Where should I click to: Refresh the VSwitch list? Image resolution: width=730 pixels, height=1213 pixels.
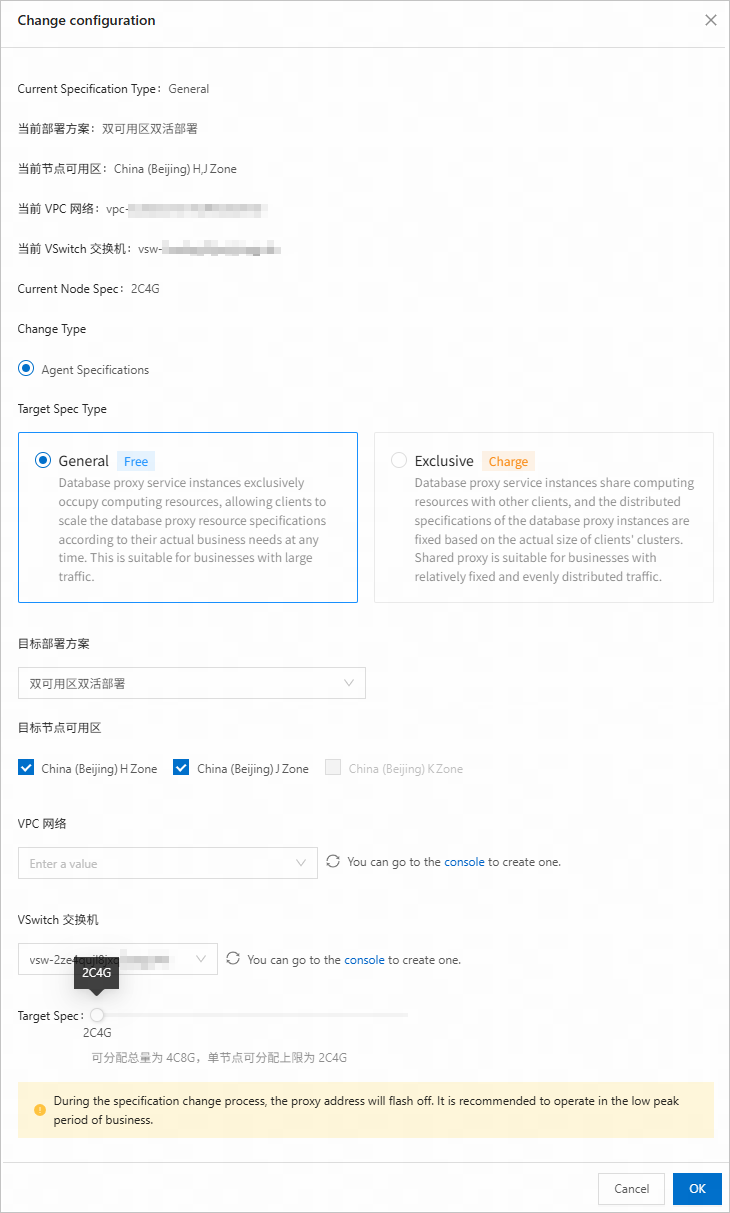pyautogui.click(x=233, y=958)
